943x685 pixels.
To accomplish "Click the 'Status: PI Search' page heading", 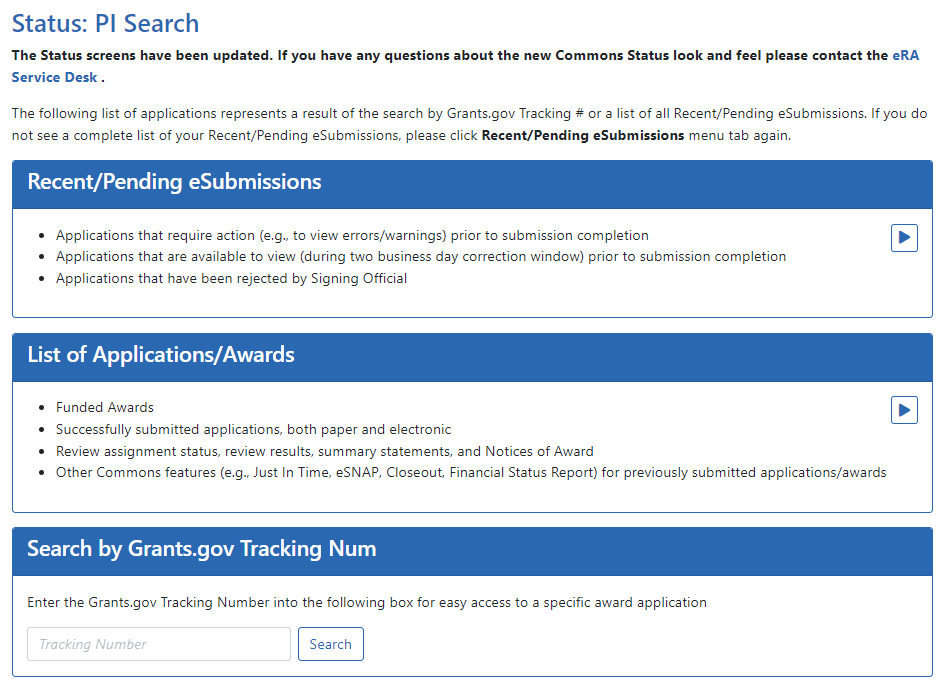I will (x=105, y=23).
